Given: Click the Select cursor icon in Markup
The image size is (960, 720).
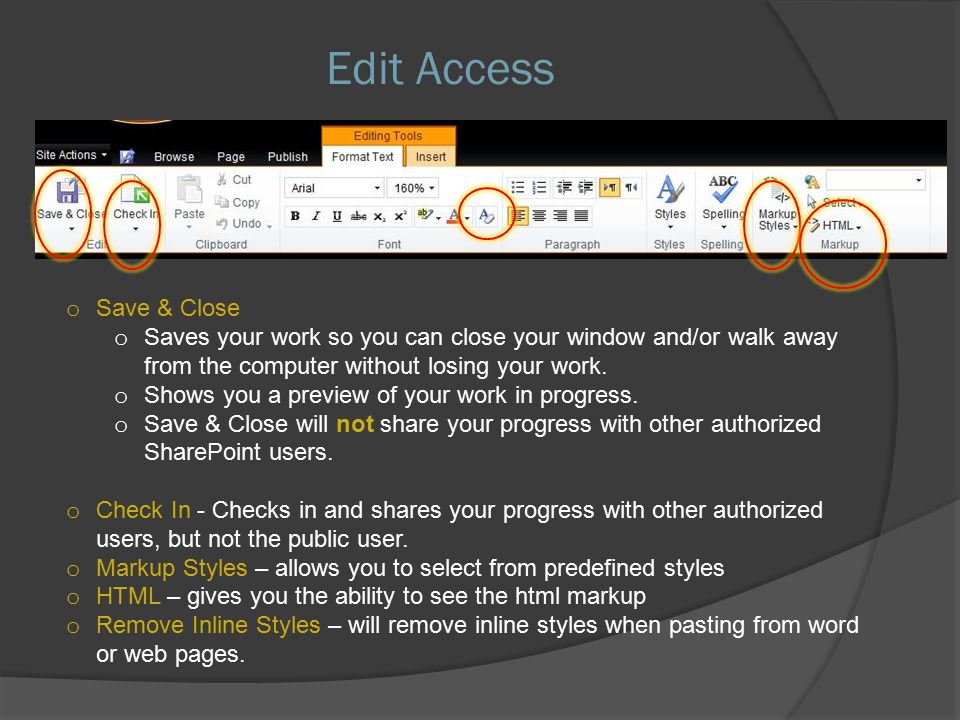Looking at the screenshot, I should (x=812, y=202).
